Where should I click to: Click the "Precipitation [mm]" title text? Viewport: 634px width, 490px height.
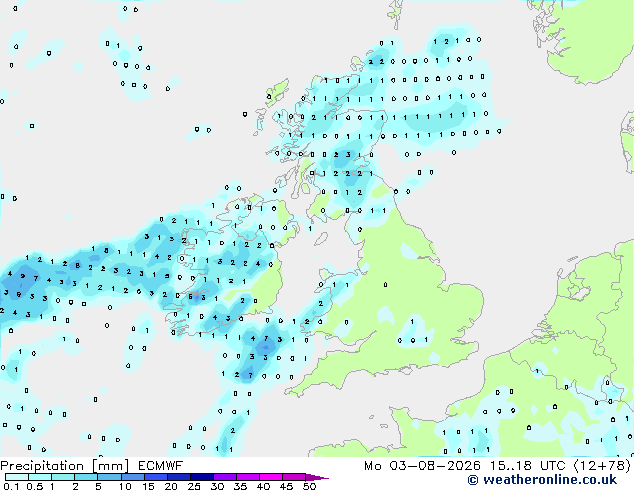(x=64, y=466)
